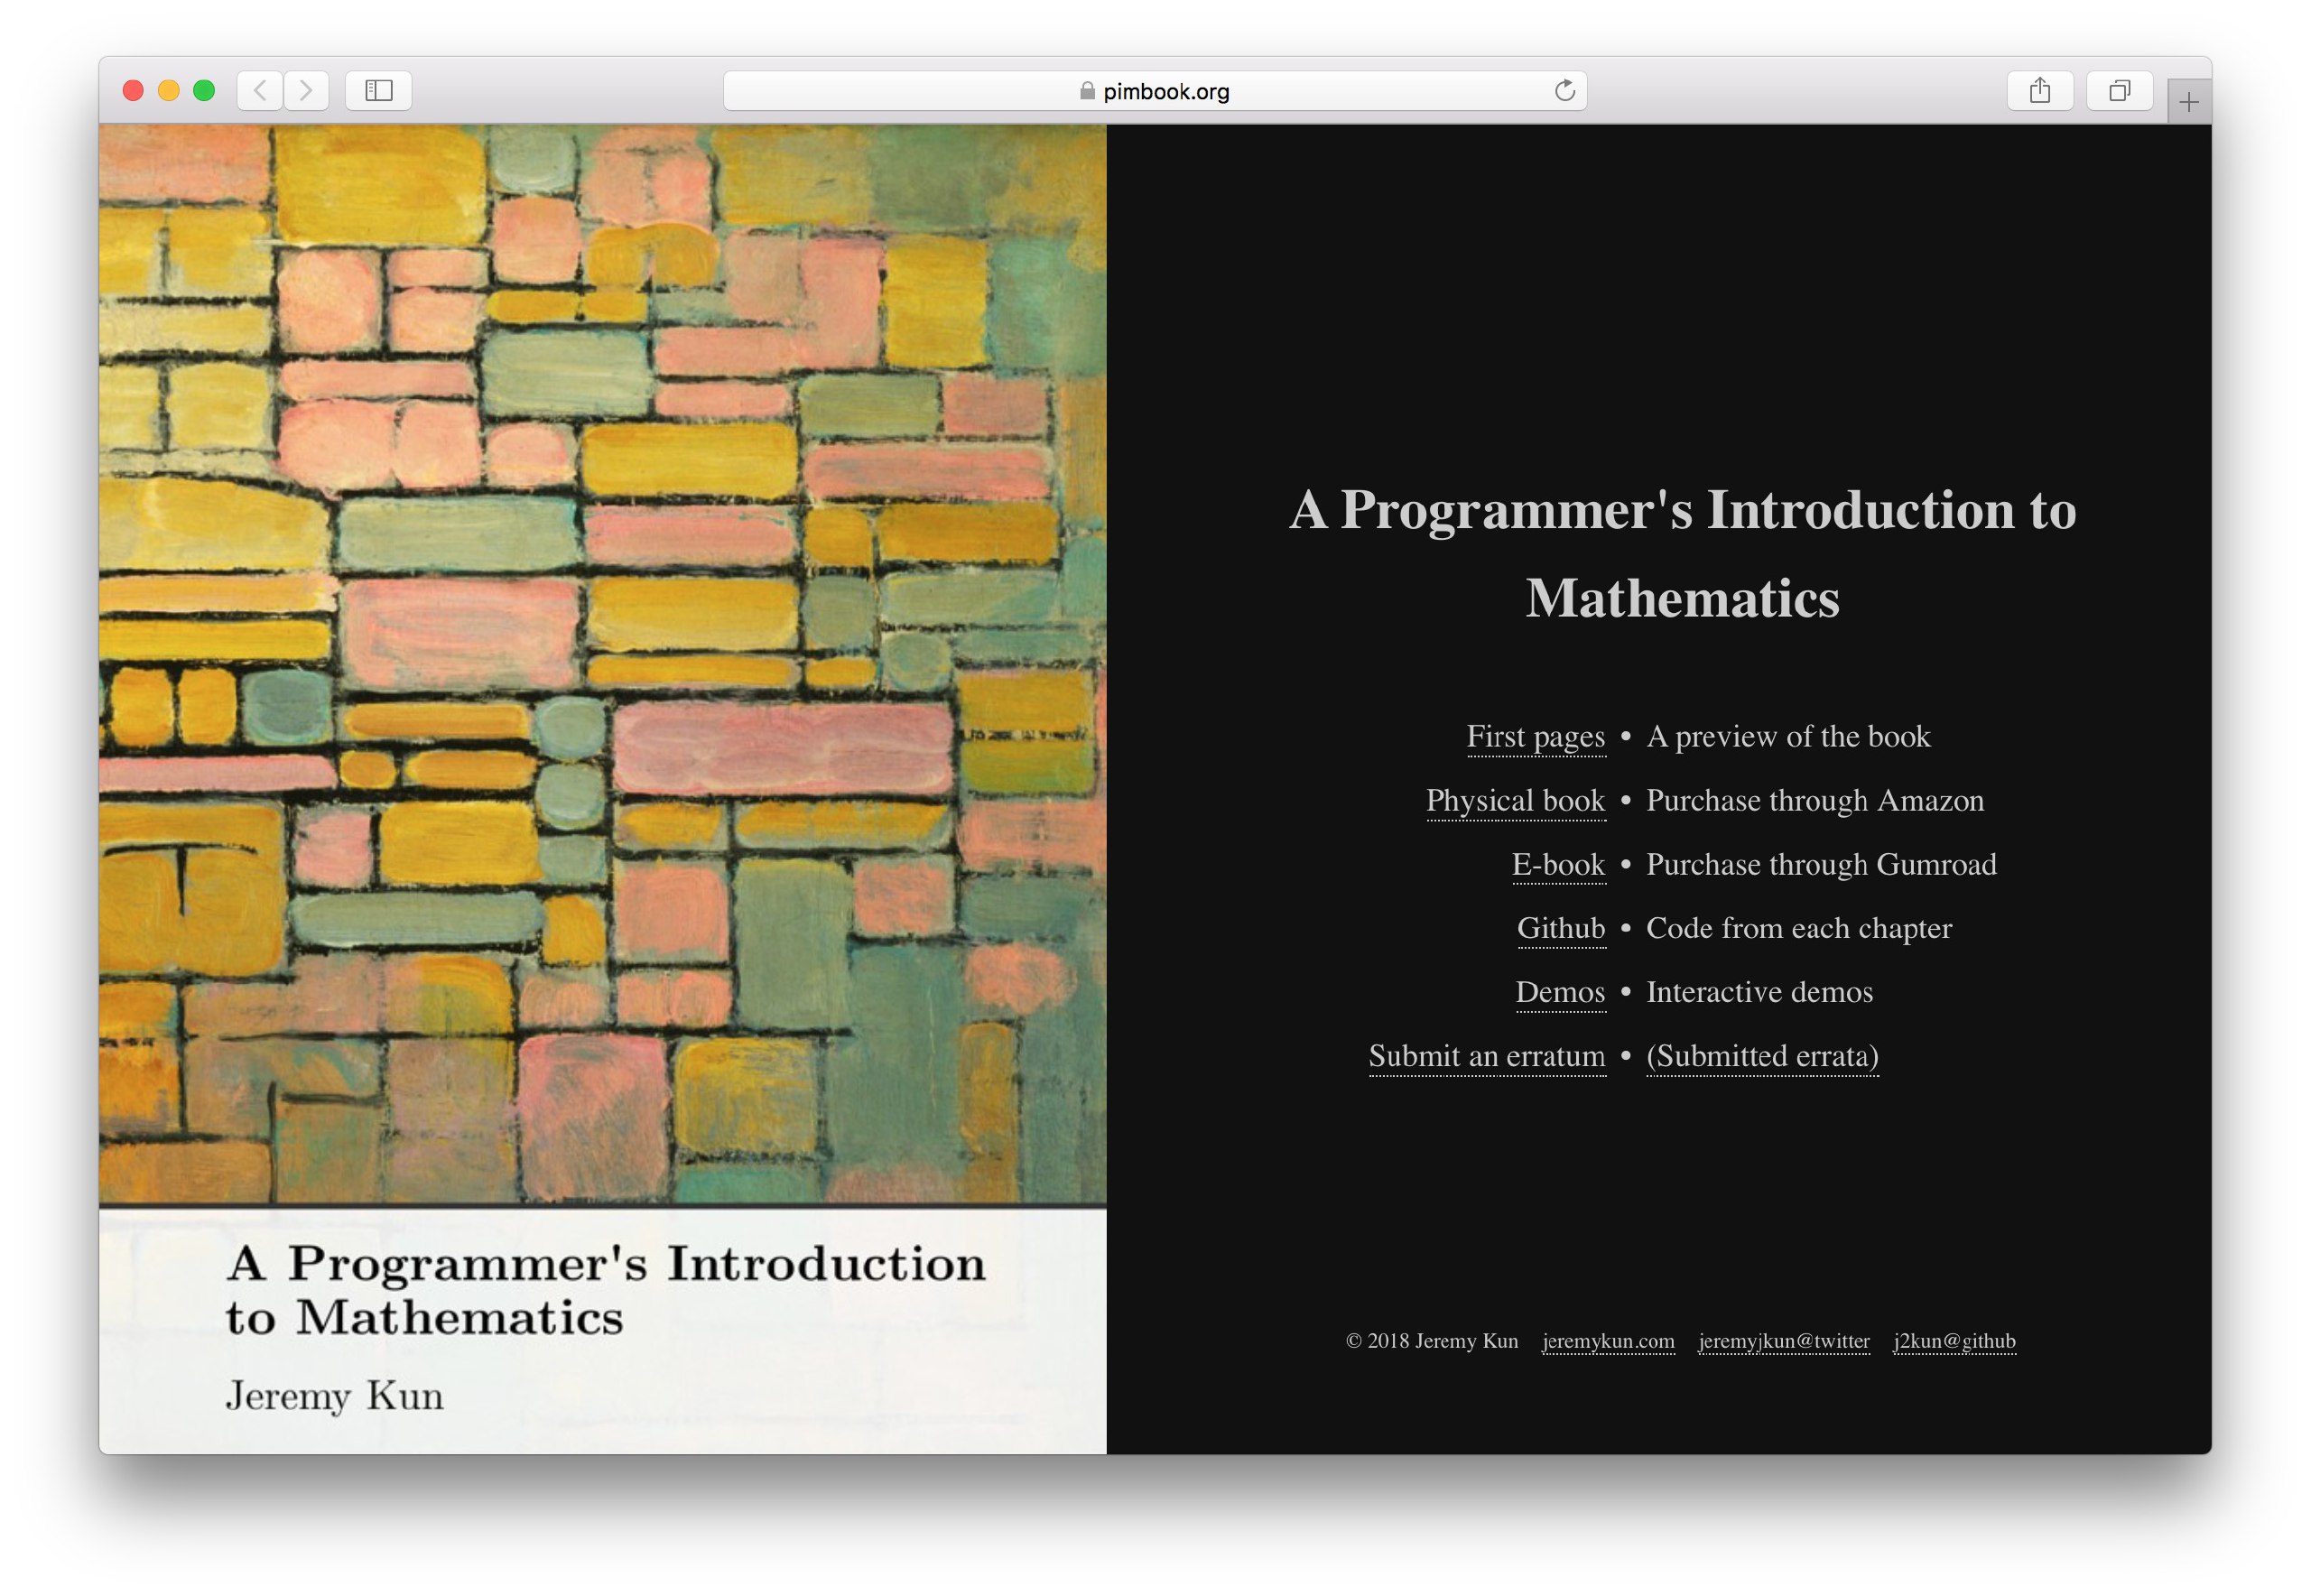Viewport: 2311px width, 1596px height.
Task: Reload the page with the refresh icon
Action: click(1564, 91)
